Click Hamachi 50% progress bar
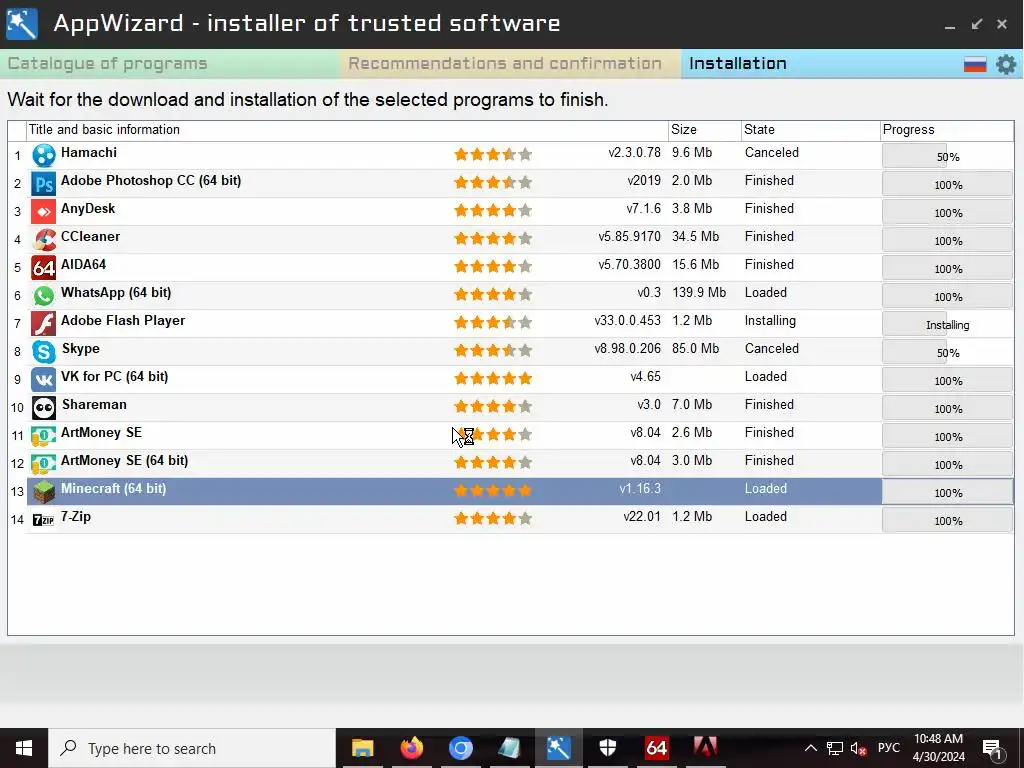The image size is (1024, 768). coord(948,156)
